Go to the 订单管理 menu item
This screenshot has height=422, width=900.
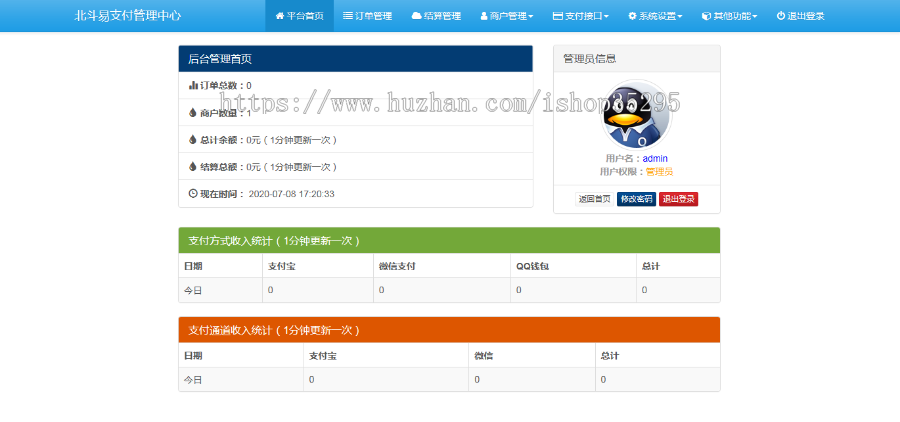(367, 16)
